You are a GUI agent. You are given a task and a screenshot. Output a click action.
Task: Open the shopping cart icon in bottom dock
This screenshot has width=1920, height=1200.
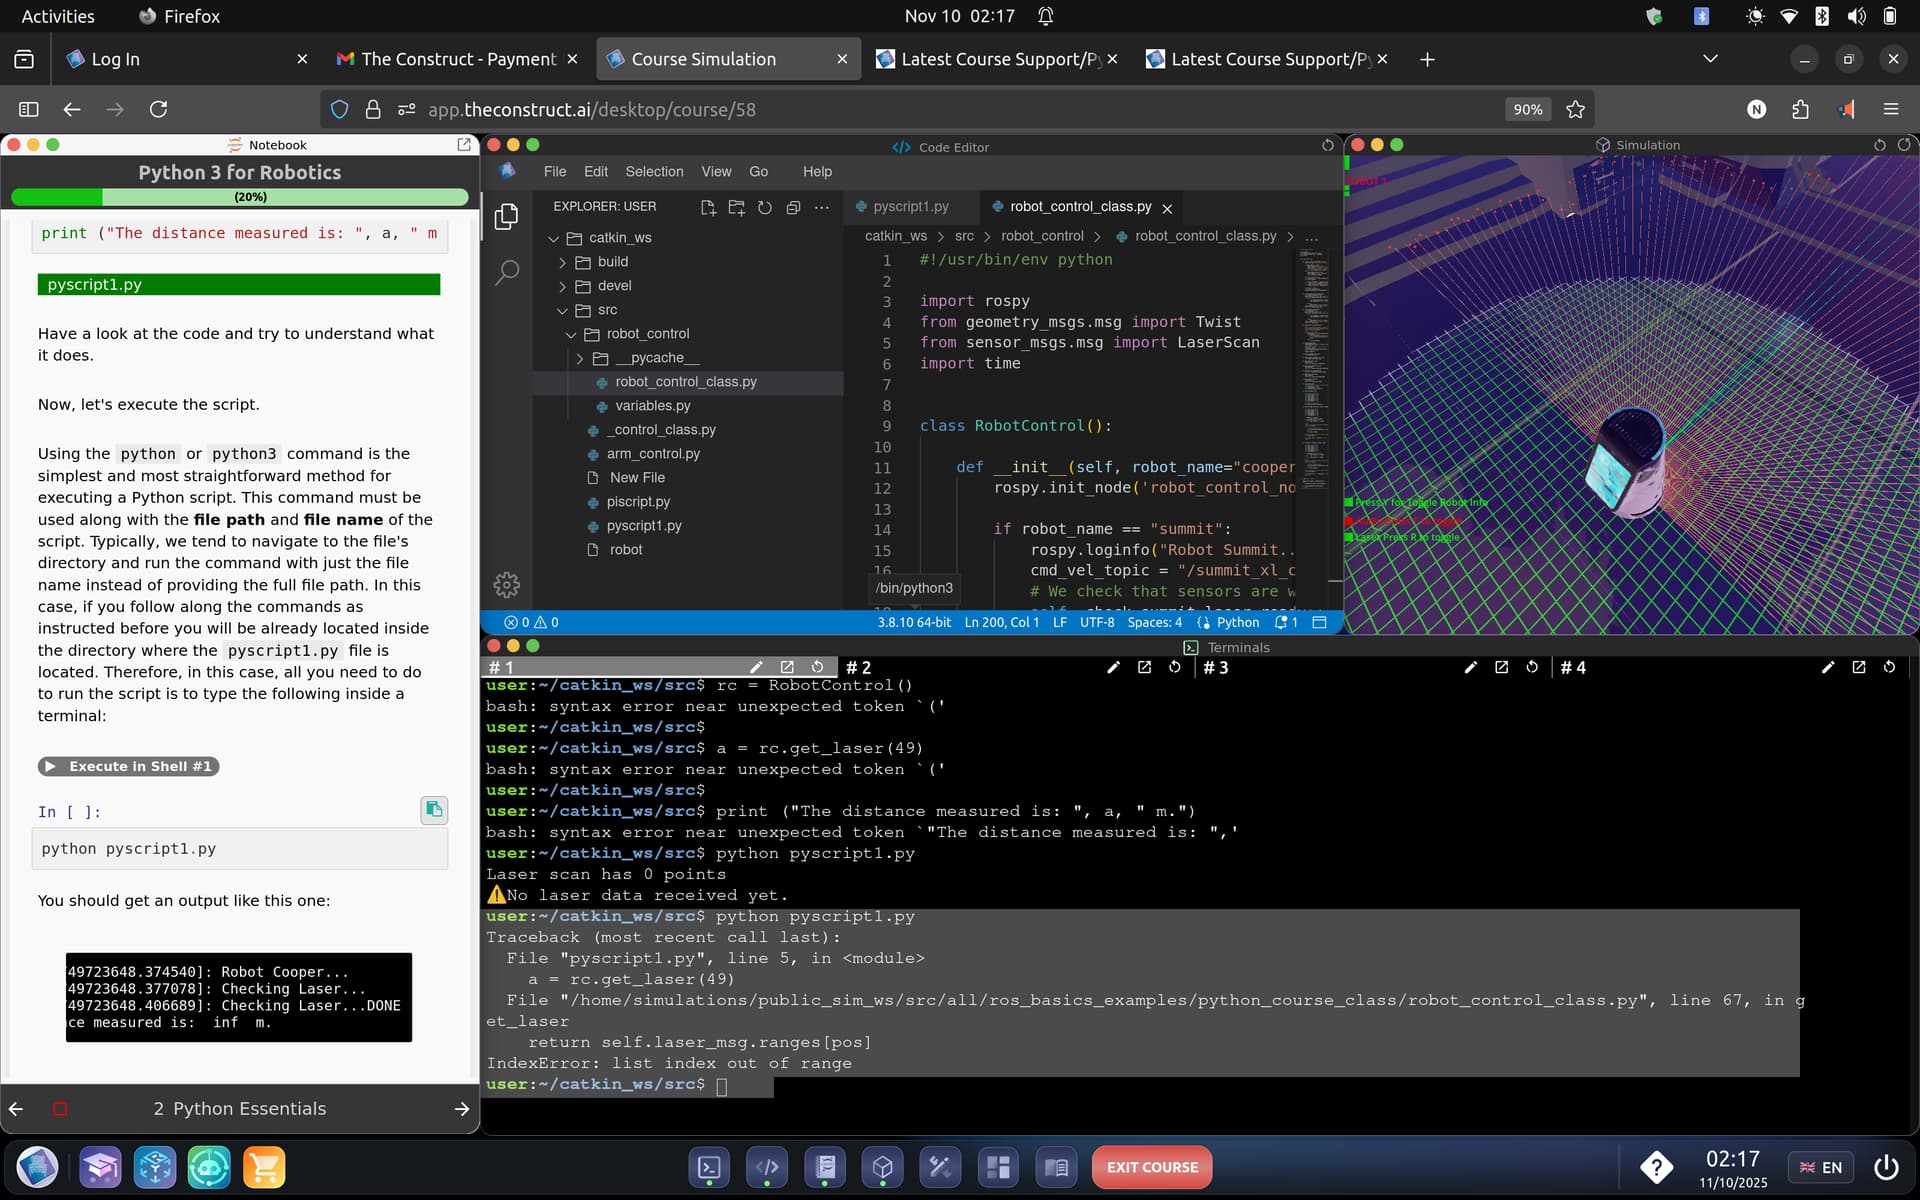(264, 1167)
